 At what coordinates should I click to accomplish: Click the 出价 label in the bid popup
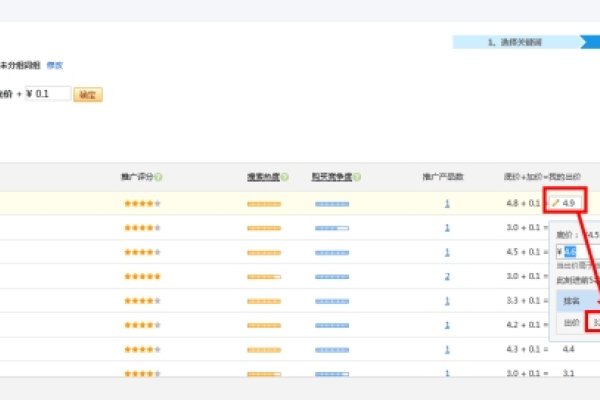572,323
